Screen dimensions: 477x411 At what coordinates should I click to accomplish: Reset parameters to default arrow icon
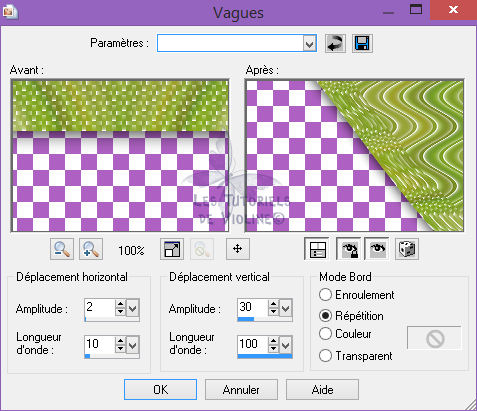tap(335, 43)
